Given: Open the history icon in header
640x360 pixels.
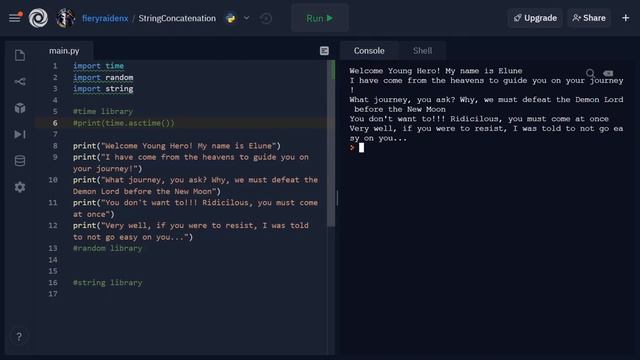Looking at the screenshot, I should point(266,18).
